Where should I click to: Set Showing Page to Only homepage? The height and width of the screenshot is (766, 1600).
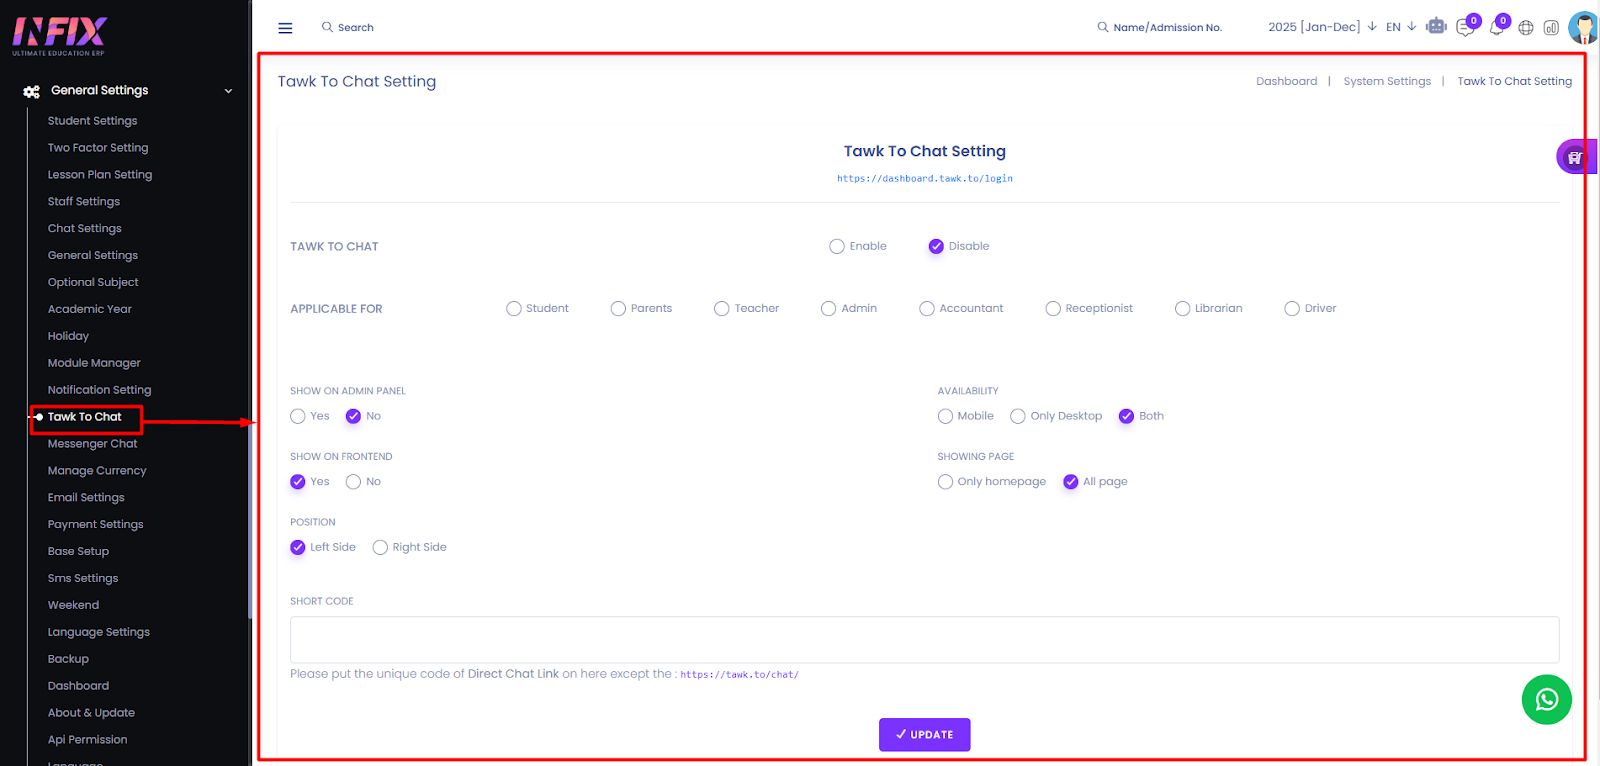tap(945, 482)
